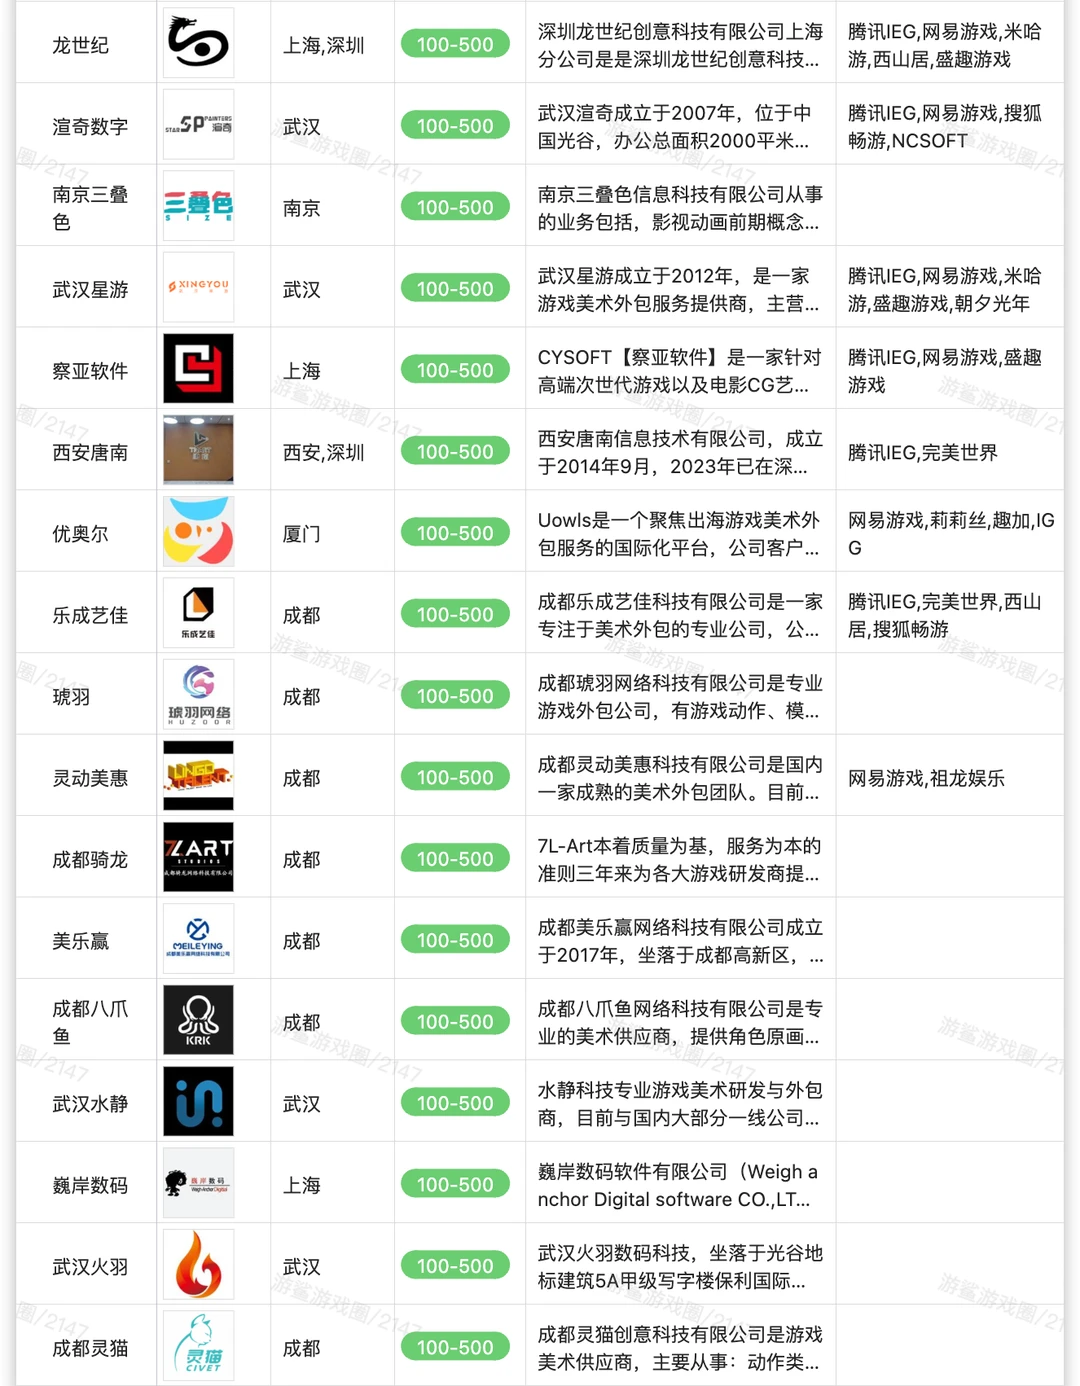
Task: Open the 武汉火羽 flame logo
Action: [x=198, y=1265]
